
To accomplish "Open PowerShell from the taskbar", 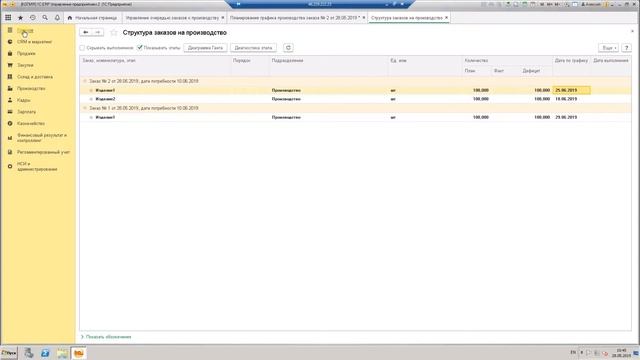I will [x=45, y=353].
